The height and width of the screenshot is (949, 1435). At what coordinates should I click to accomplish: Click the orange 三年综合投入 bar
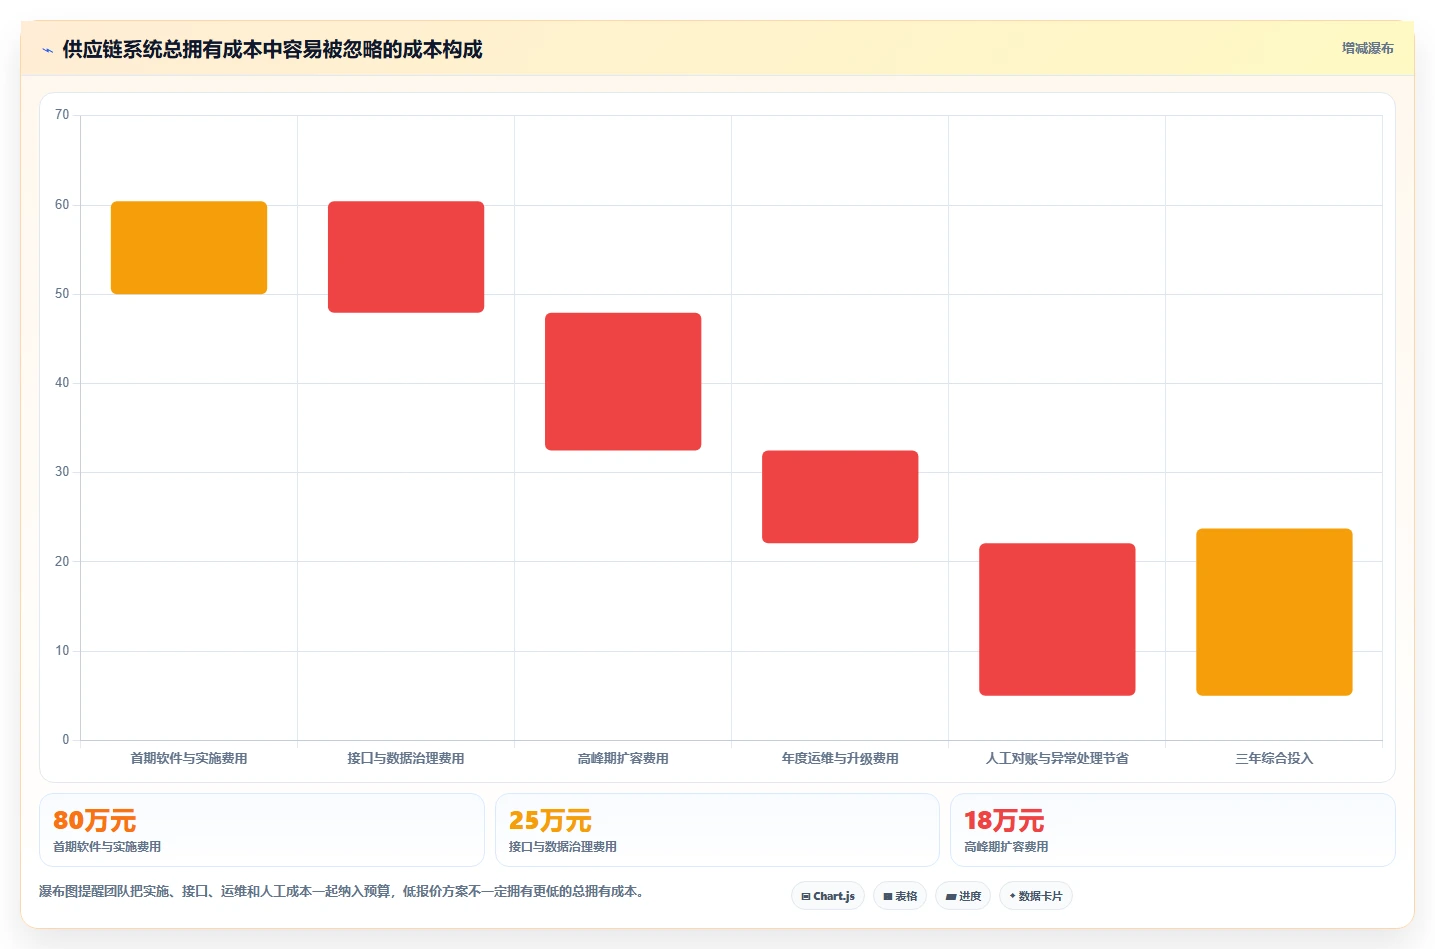[1274, 612]
